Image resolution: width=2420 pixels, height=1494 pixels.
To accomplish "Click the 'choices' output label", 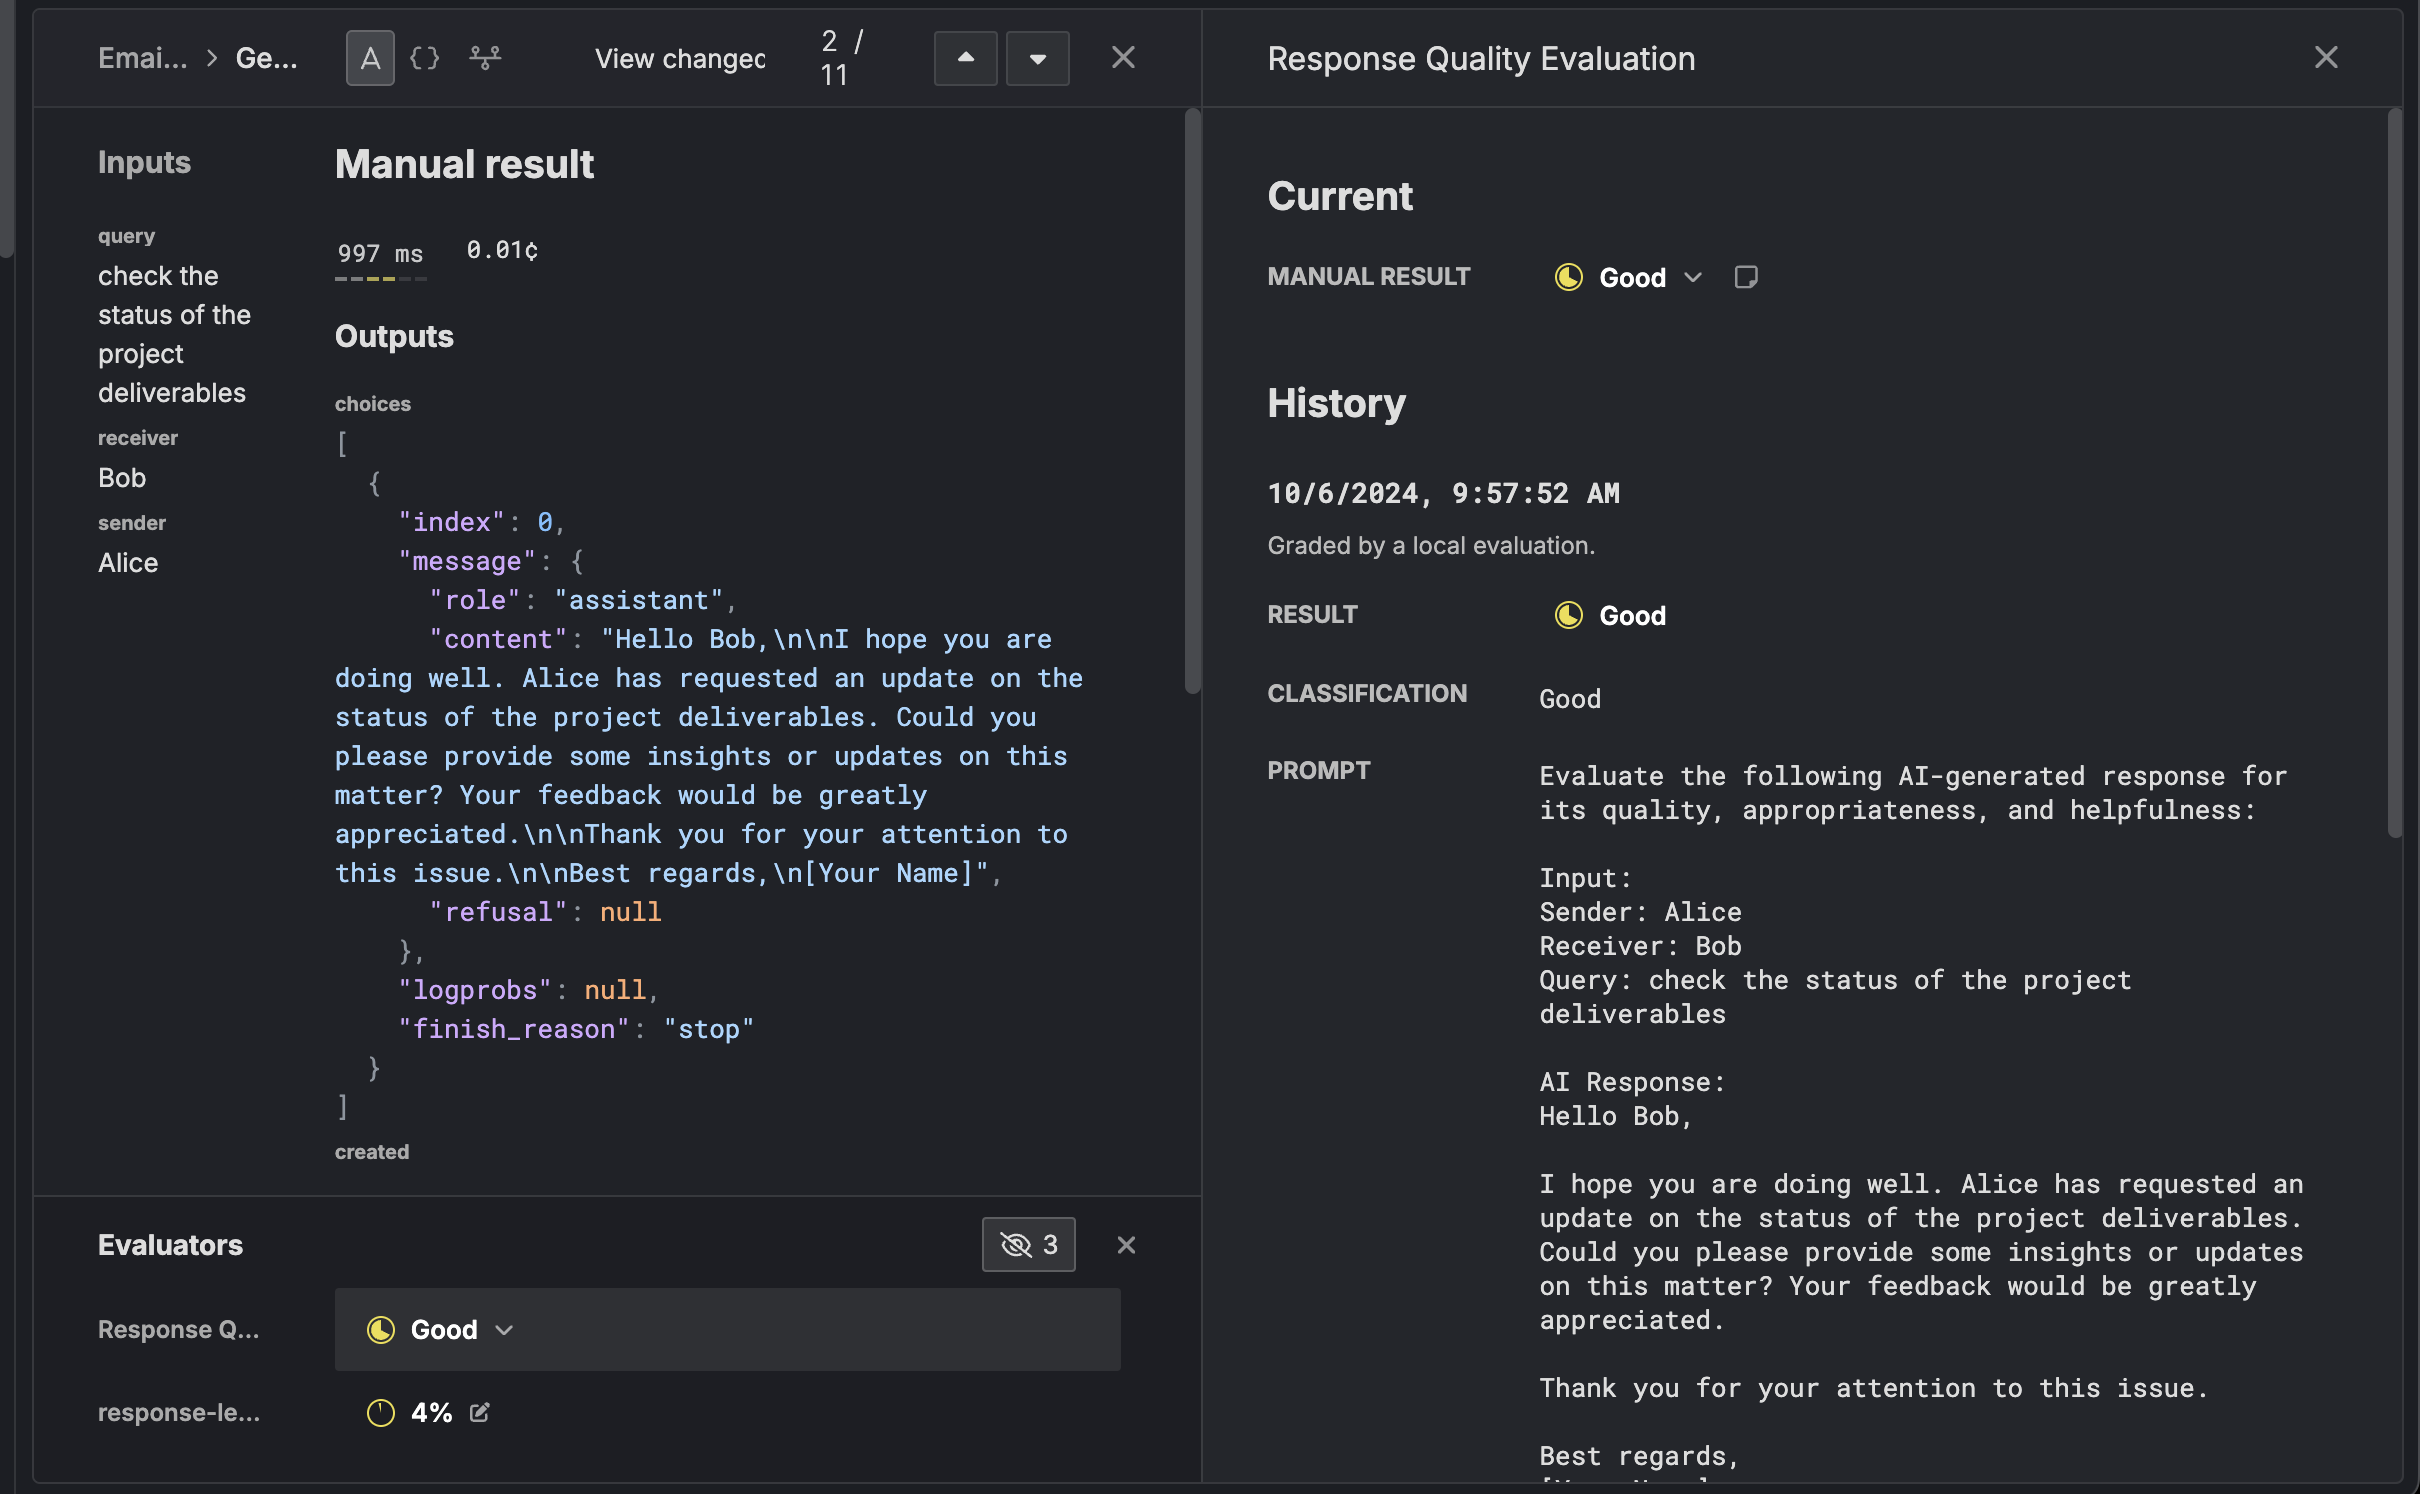I will pyautogui.click(x=373, y=404).
